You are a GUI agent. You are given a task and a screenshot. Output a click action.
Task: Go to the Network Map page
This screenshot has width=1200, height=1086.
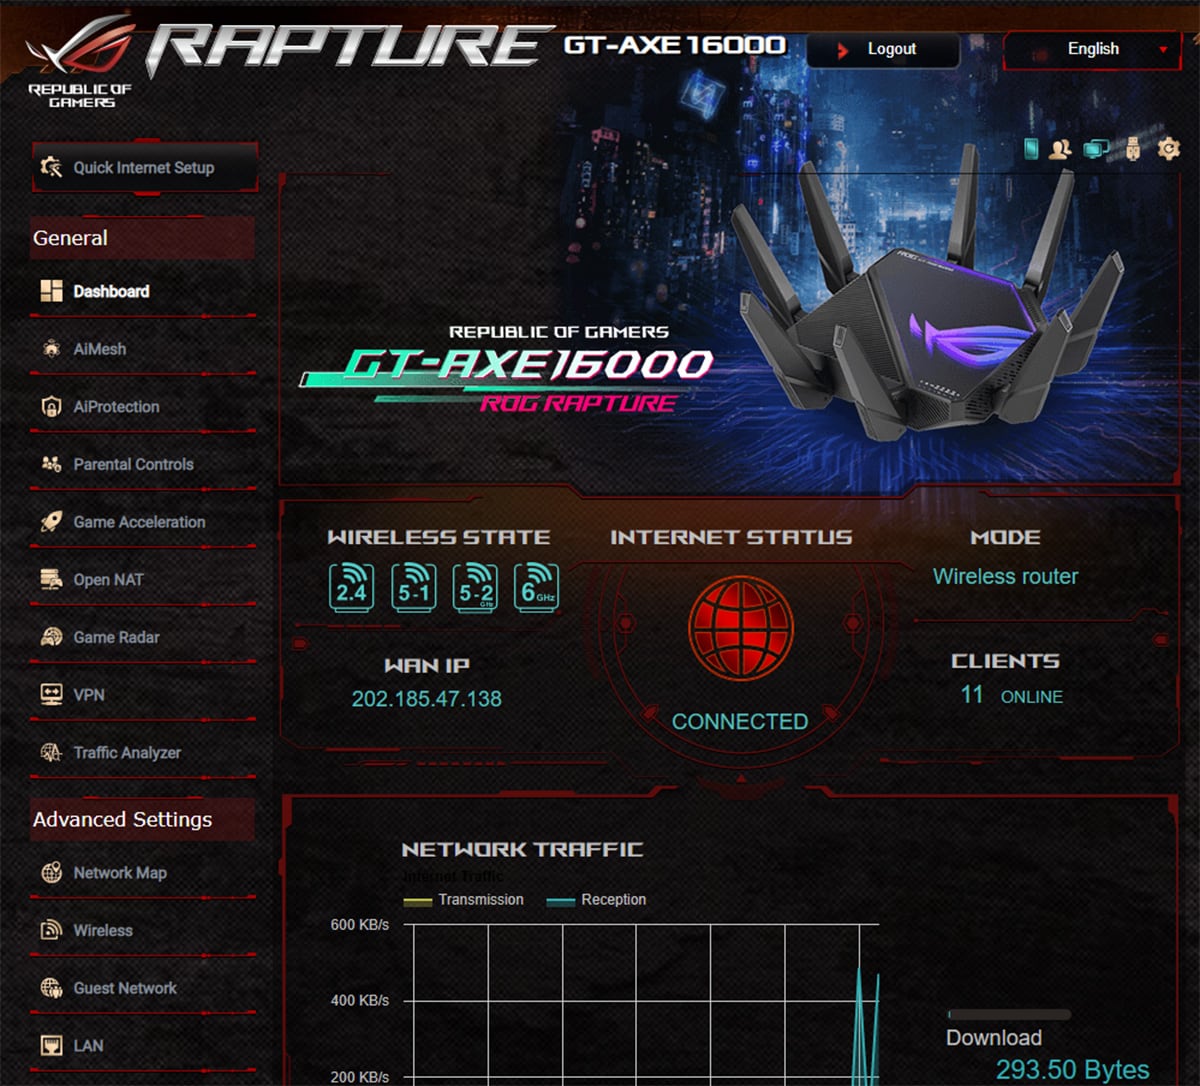[x=142, y=873]
